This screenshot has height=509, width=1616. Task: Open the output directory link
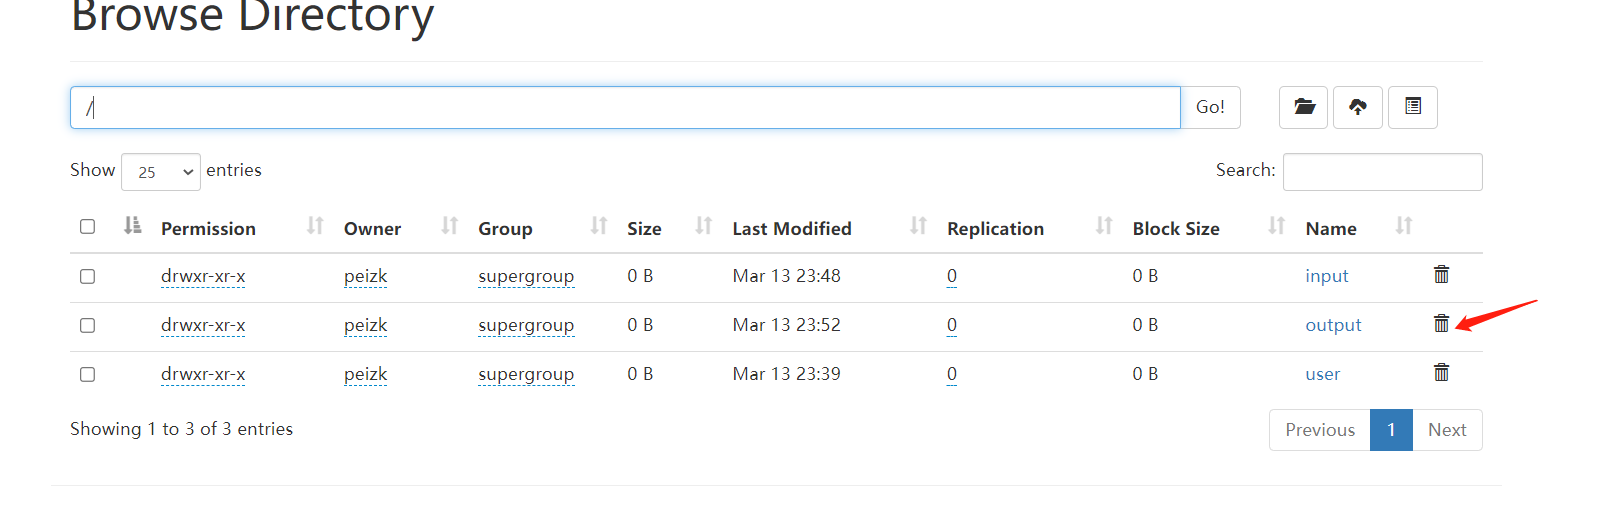pos(1333,325)
